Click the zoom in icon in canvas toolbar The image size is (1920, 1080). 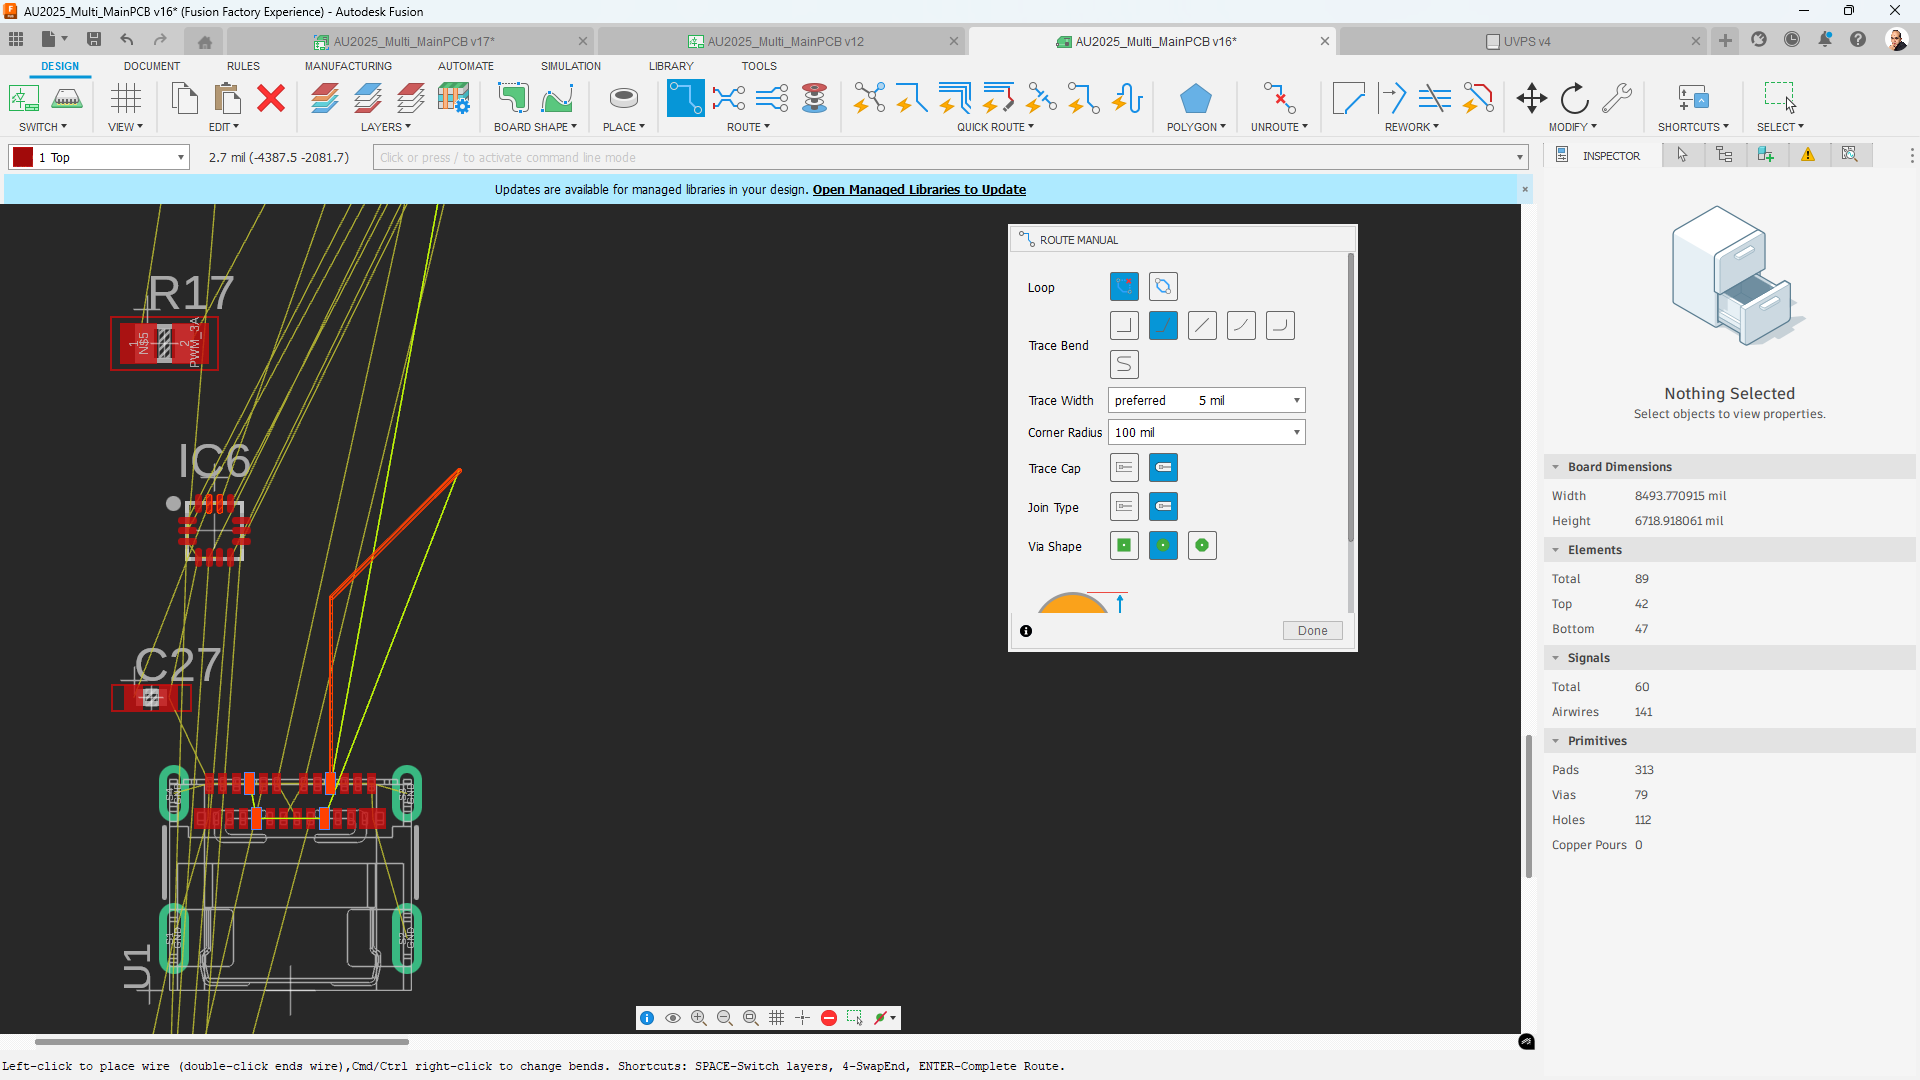(x=699, y=1018)
